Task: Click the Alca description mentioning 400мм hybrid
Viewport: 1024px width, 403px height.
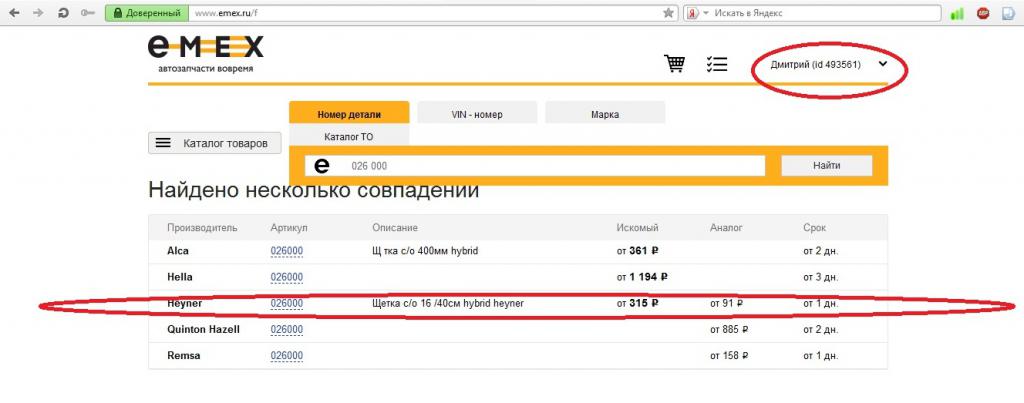Action: pos(424,251)
